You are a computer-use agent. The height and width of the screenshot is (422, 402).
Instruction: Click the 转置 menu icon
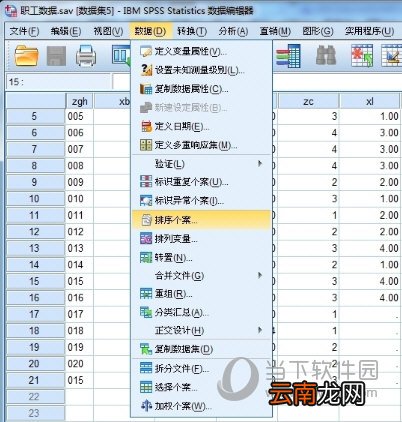pos(146,257)
